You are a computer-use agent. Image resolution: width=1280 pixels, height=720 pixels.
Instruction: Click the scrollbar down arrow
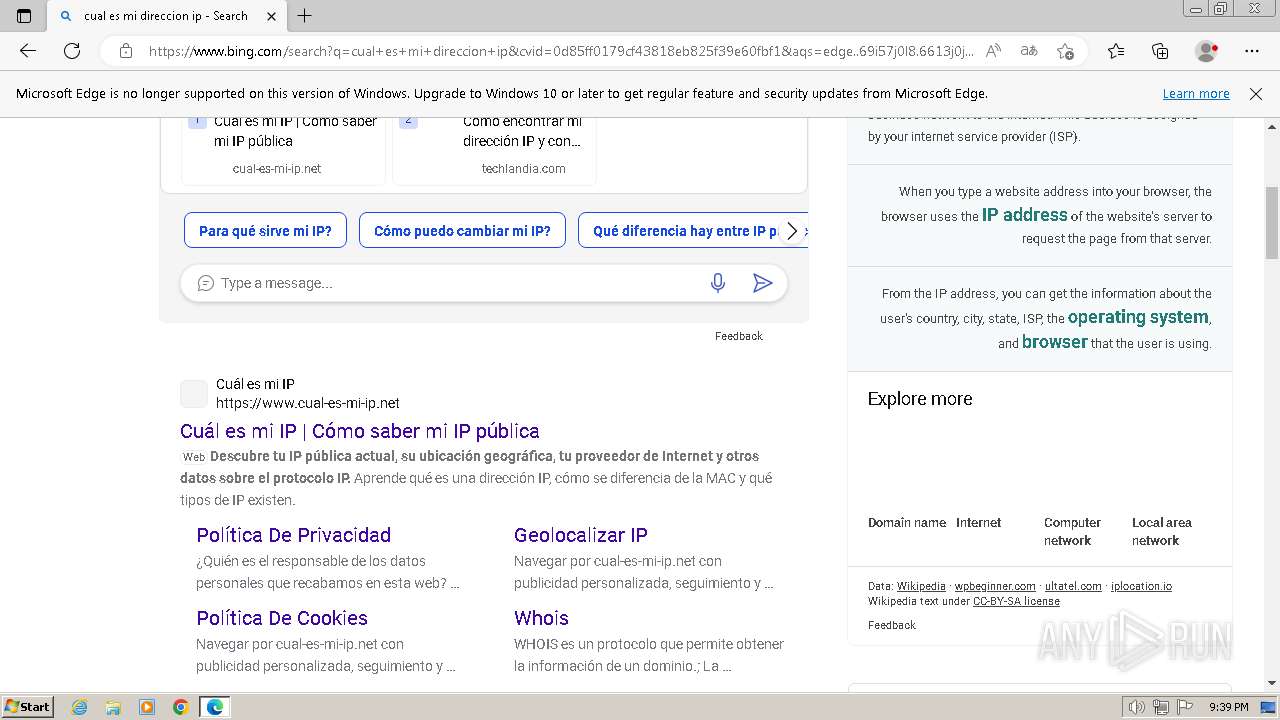coord(1272,683)
